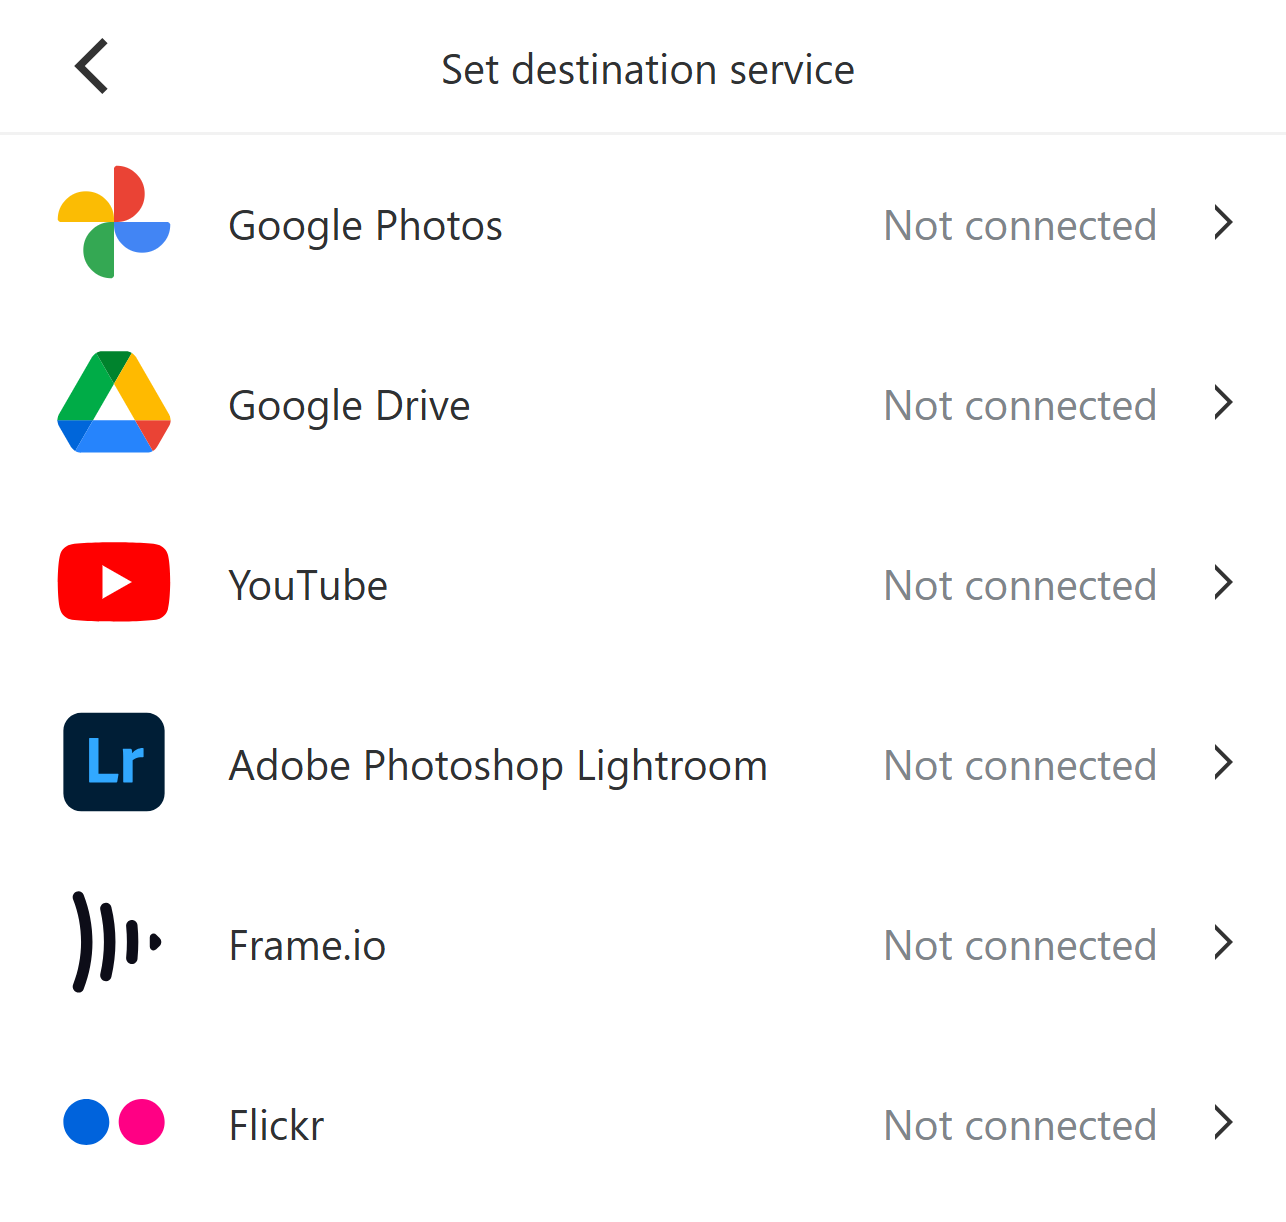
Task: Click the back arrow icon
Action: tap(92, 67)
